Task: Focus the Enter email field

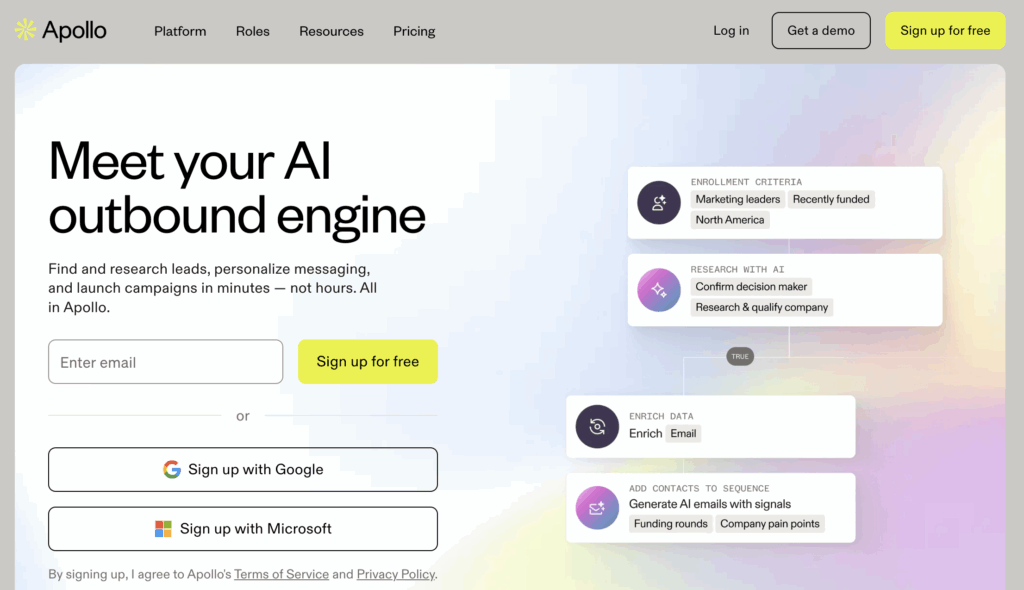Action: pos(165,361)
